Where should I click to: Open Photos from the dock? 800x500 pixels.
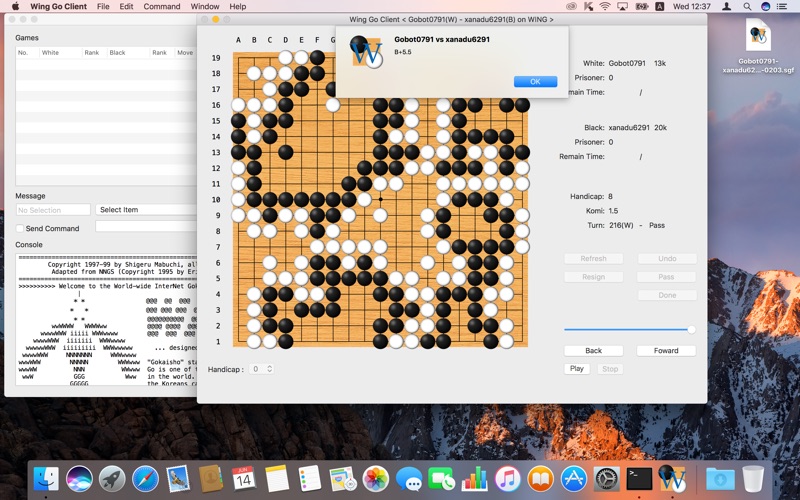376,479
